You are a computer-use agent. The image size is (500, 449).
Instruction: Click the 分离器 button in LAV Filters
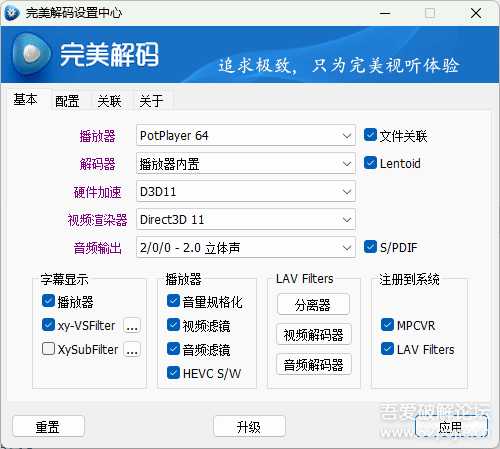(x=313, y=304)
